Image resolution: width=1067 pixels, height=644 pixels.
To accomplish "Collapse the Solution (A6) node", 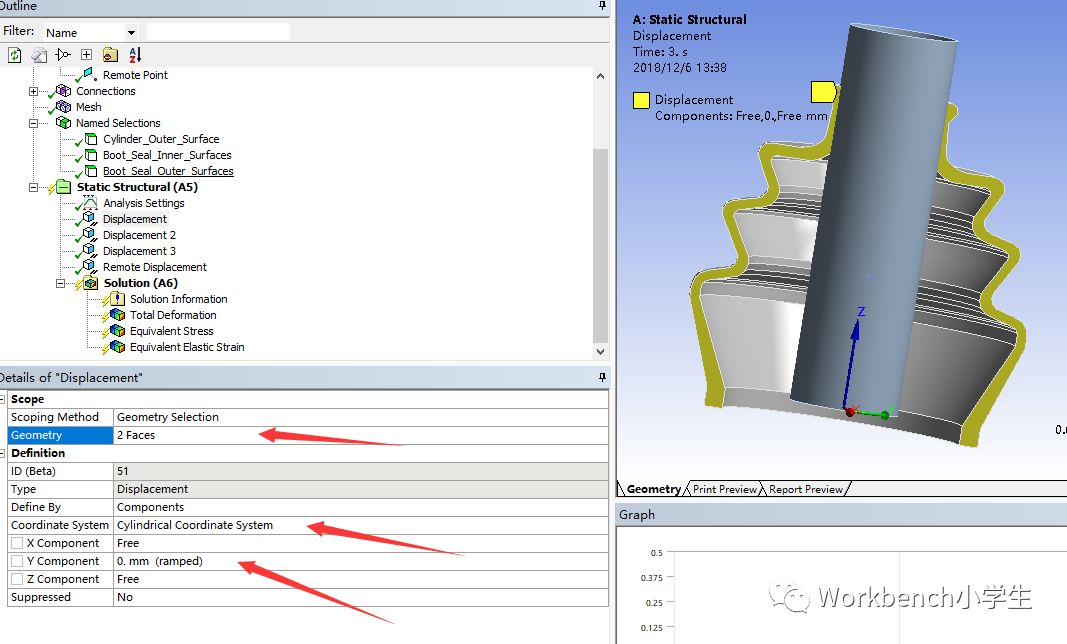I will (60, 283).
